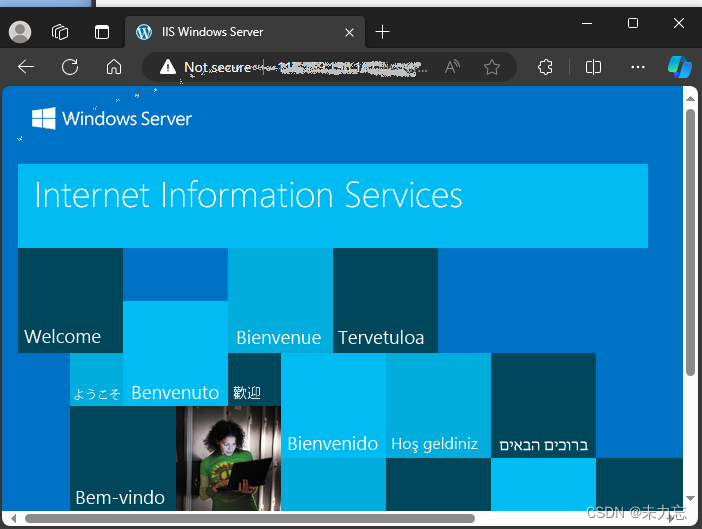The image size is (702, 529).
Task: Click the ようこそ tile
Action: point(96,380)
